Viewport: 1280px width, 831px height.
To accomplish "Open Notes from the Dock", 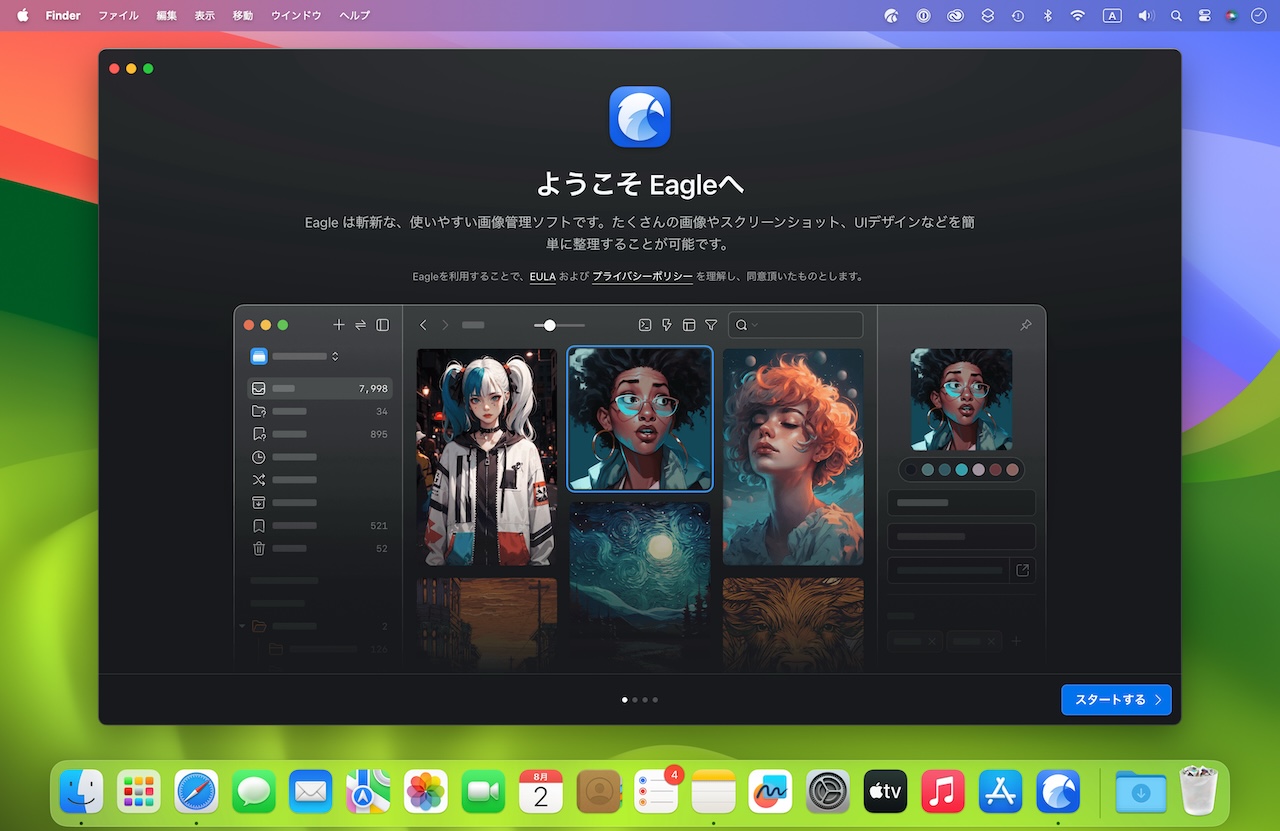I will [x=714, y=792].
